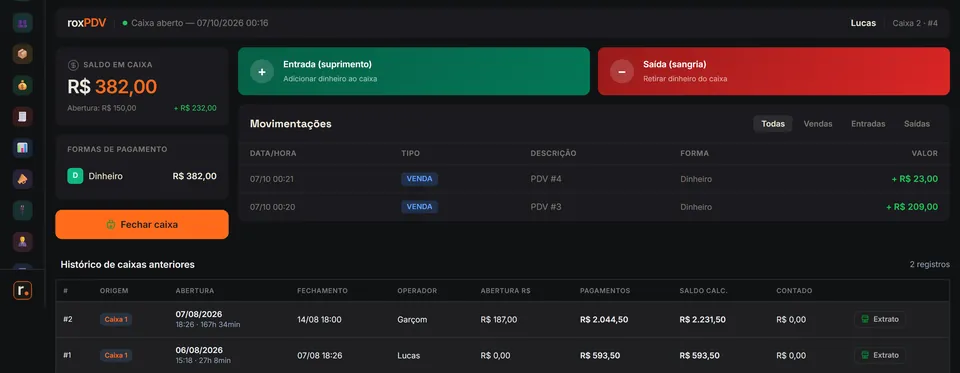Click the DATA/HORA column header

[273, 153]
